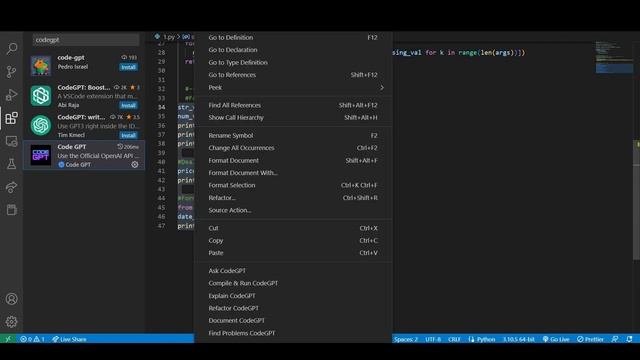
Task: Open the Live Share activity bar icon
Action: click(x=11, y=187)
